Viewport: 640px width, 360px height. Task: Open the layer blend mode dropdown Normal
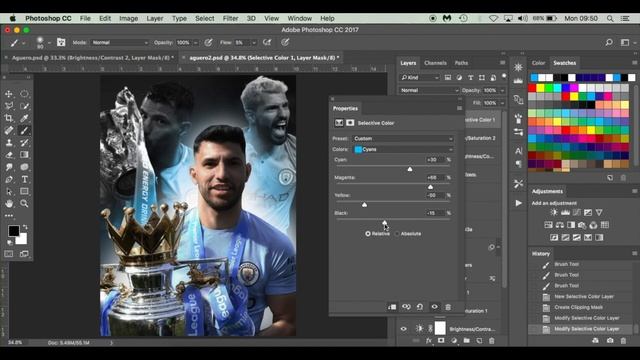429,90
